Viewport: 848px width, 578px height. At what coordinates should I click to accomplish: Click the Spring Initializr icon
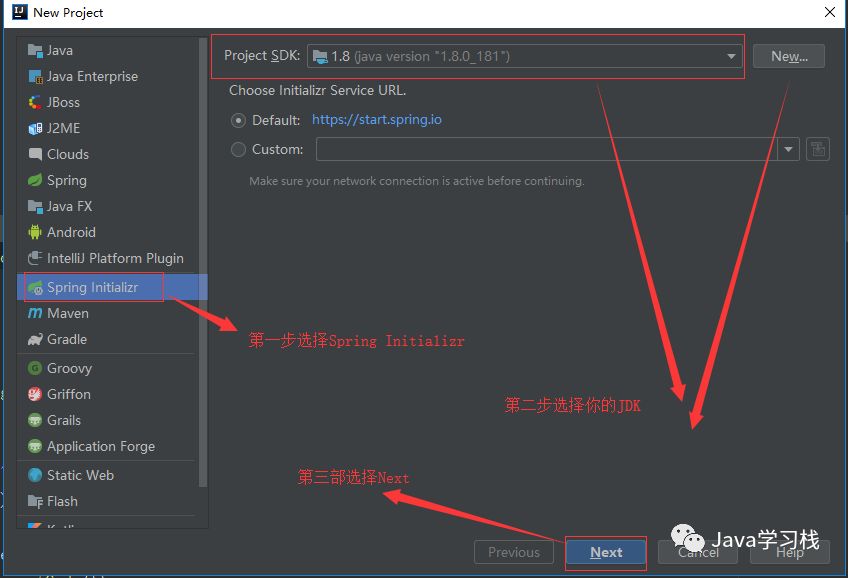tap(35, 288)
